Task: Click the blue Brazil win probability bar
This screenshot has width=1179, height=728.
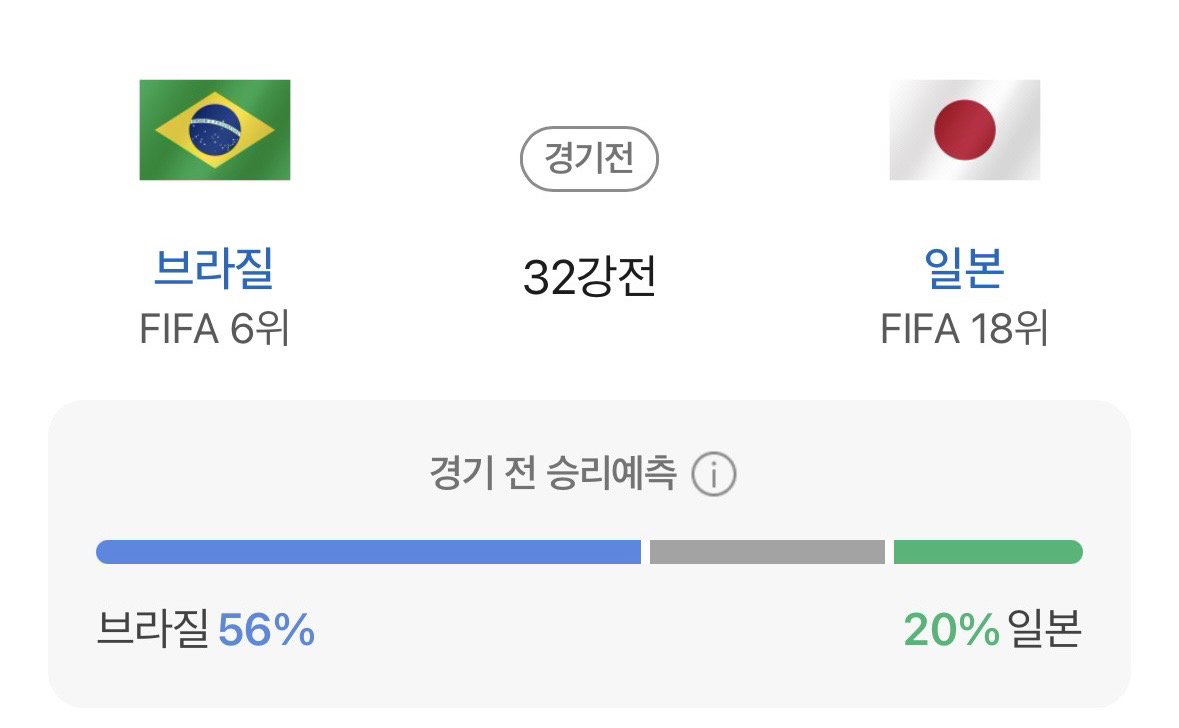Action: click(x=368, y=552)
